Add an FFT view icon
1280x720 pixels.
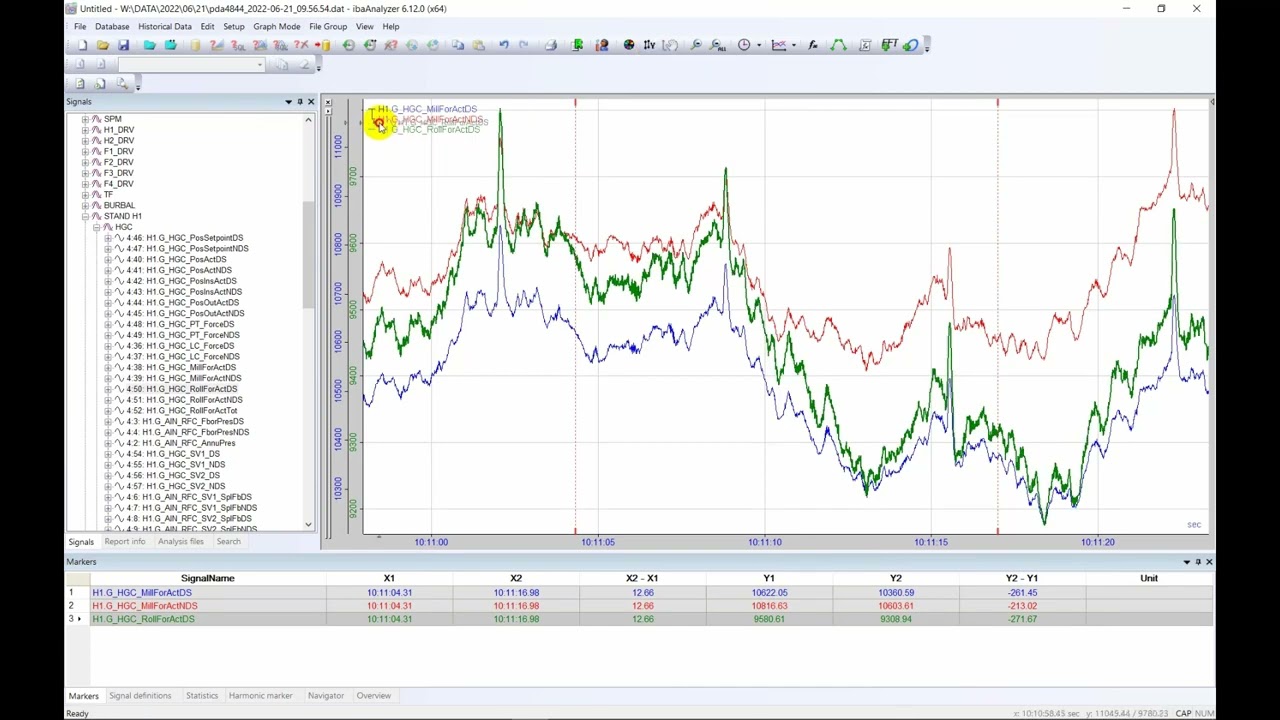click(x=888, y=45)
